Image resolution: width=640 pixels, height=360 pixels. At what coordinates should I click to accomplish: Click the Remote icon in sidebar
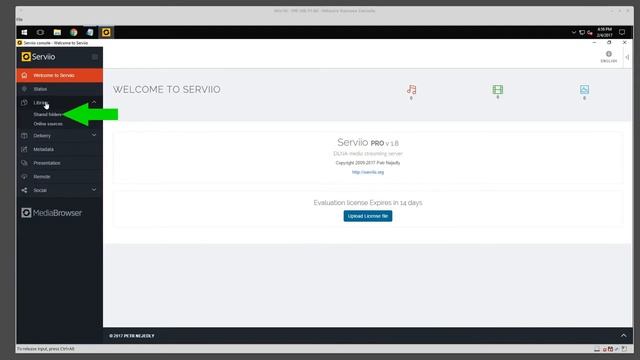(24, 177)
